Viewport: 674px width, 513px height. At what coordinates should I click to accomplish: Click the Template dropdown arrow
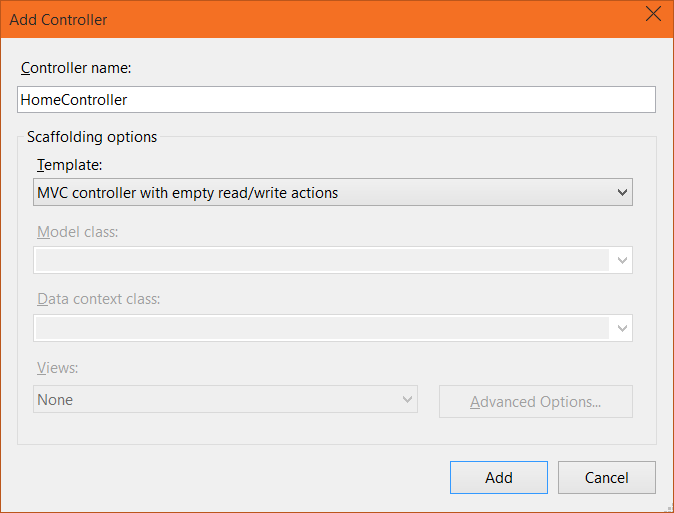[622, 192]
